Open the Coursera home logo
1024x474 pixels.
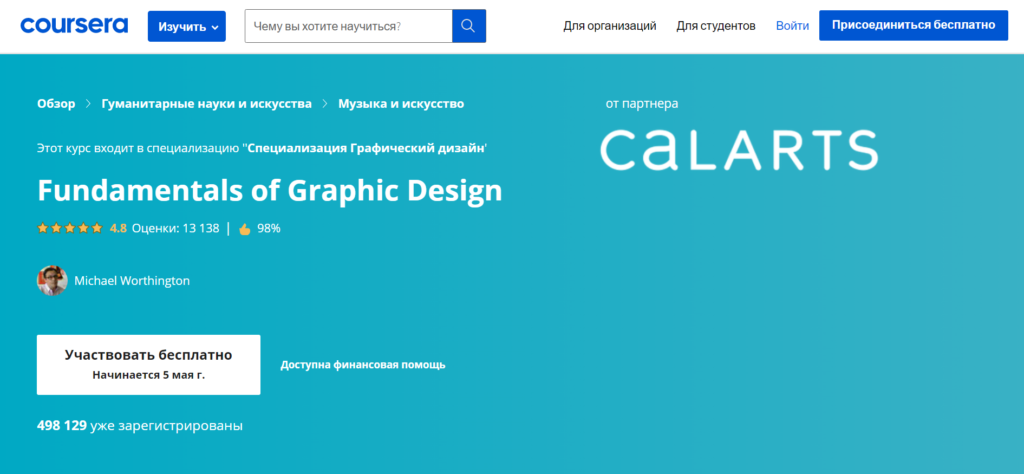coord(74,25)
